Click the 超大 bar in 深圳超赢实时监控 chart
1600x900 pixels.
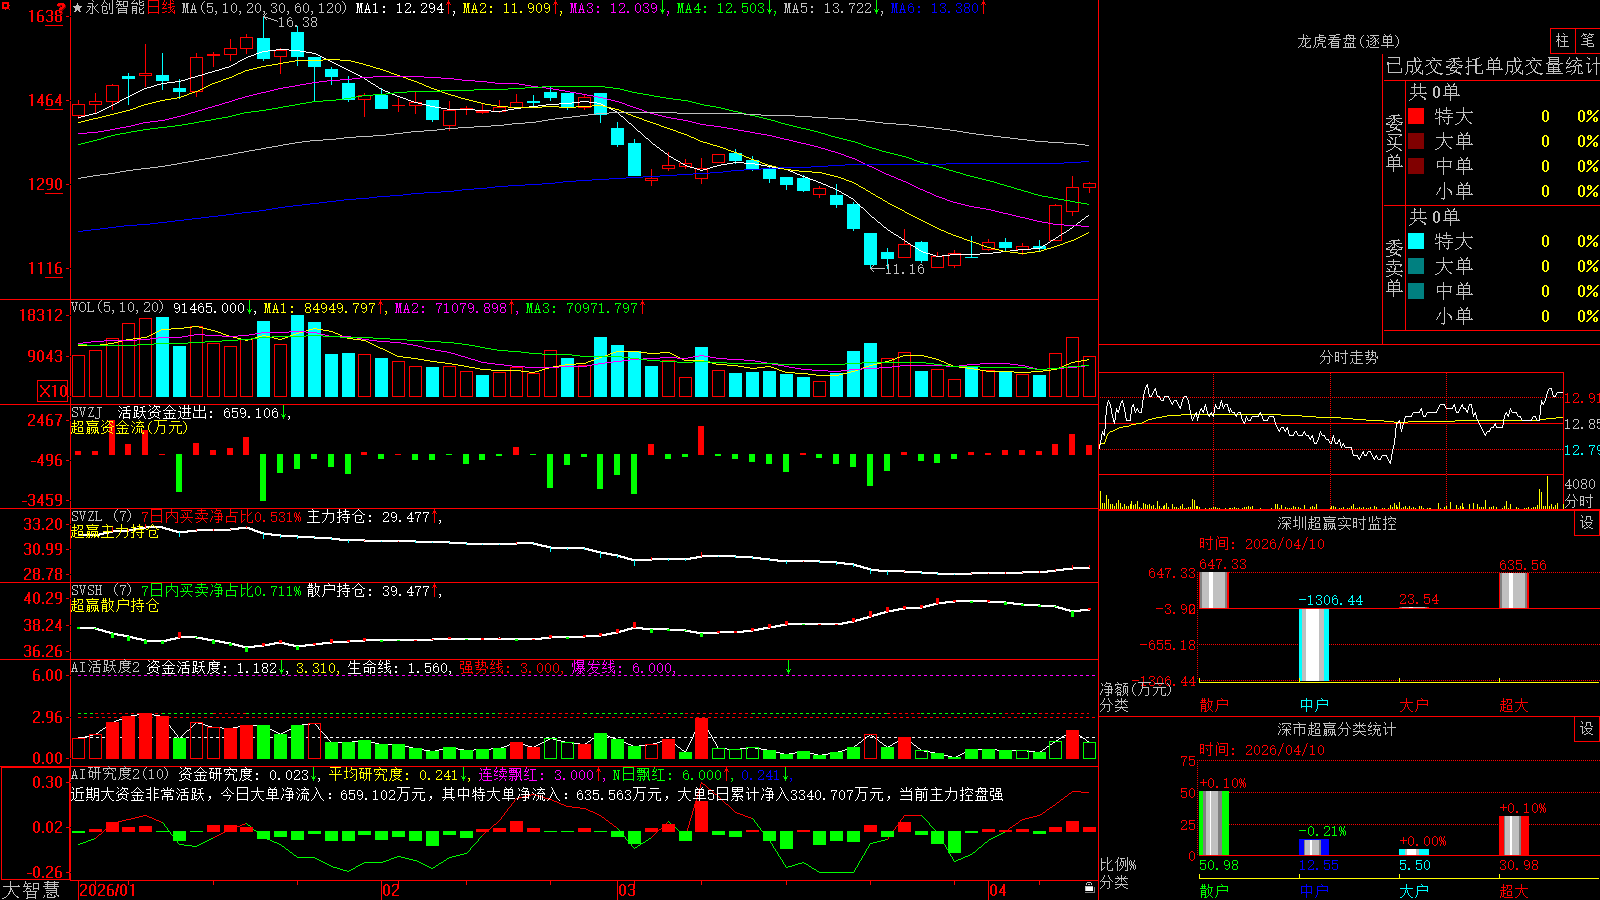[1514, 590]
